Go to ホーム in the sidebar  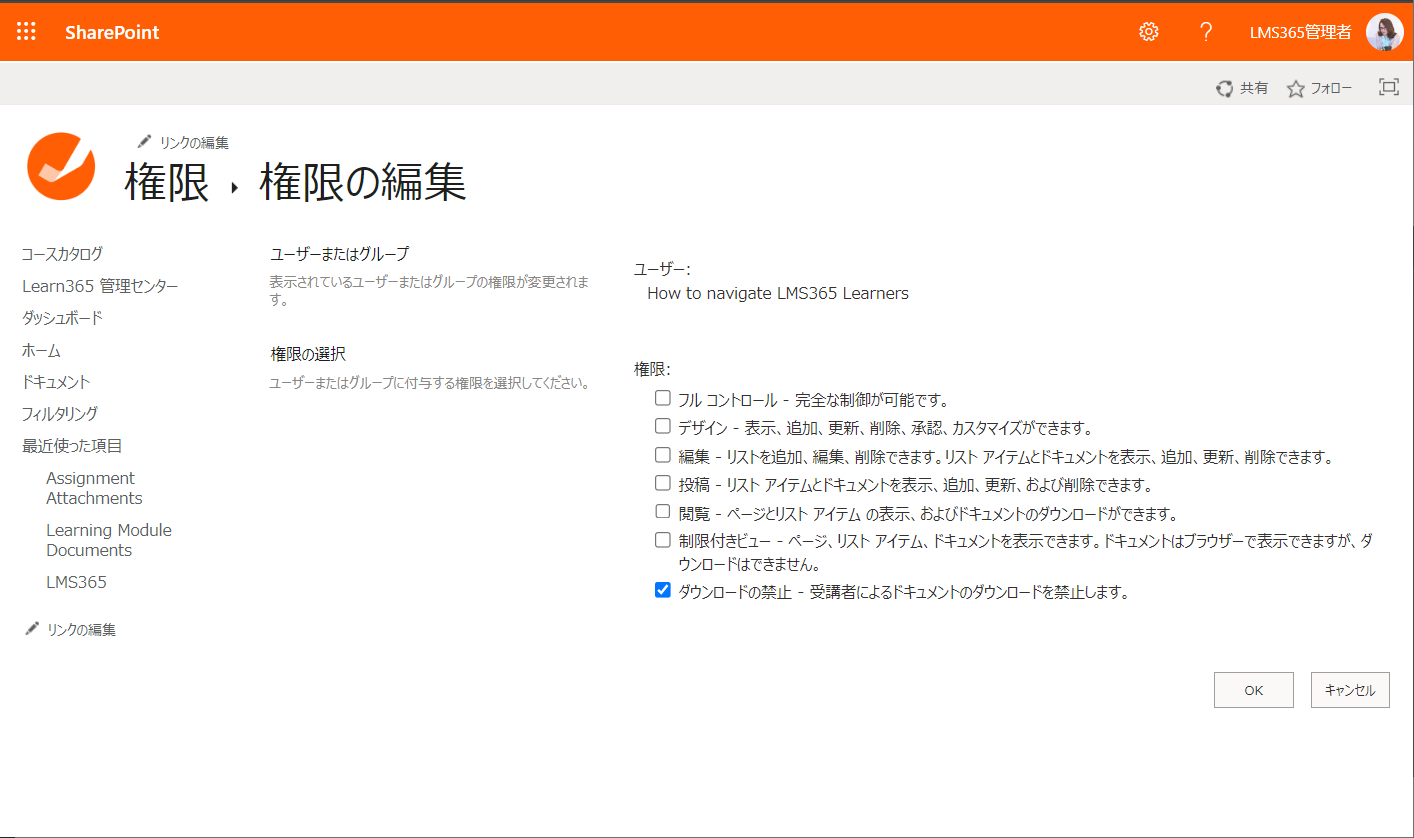point(41,350)
